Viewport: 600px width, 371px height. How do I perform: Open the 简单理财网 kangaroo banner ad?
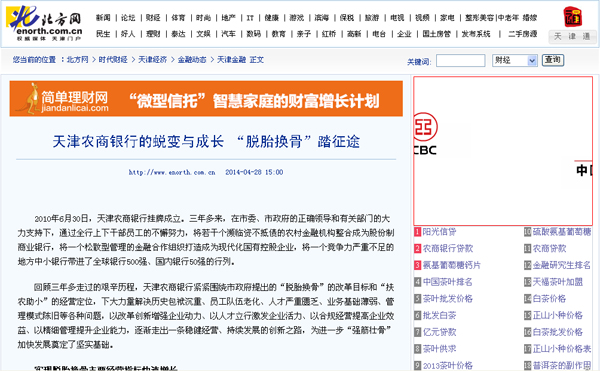[x=206, y=99]
